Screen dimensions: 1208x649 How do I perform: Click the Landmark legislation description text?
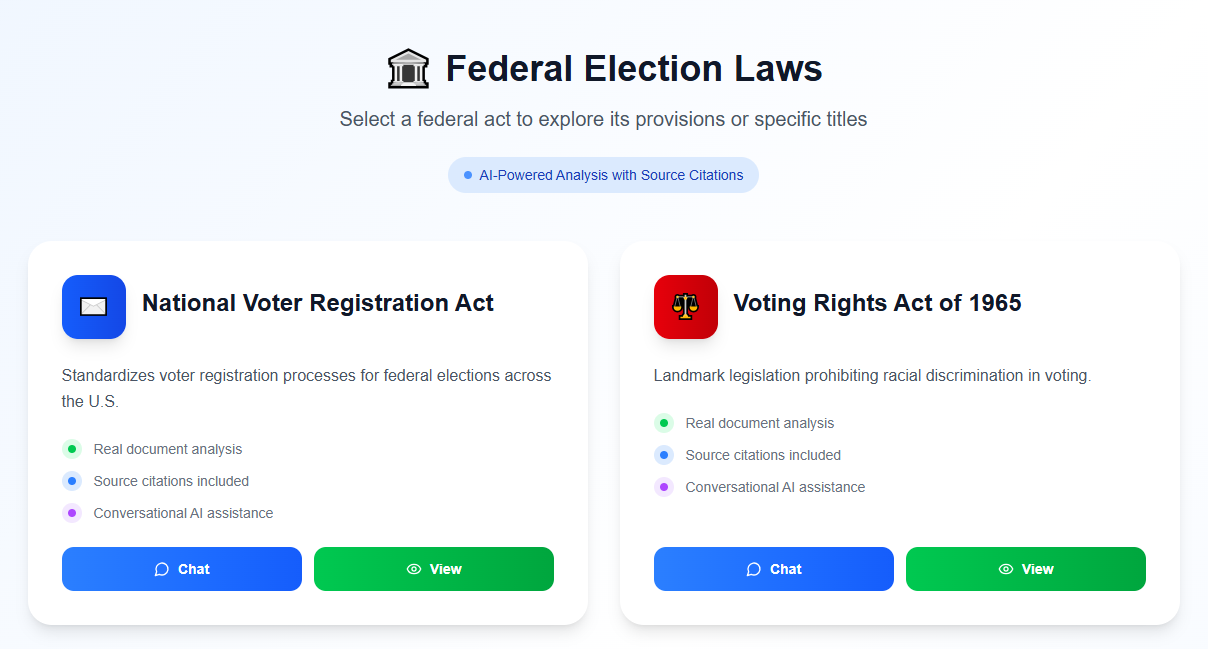(x=872, y=376)
